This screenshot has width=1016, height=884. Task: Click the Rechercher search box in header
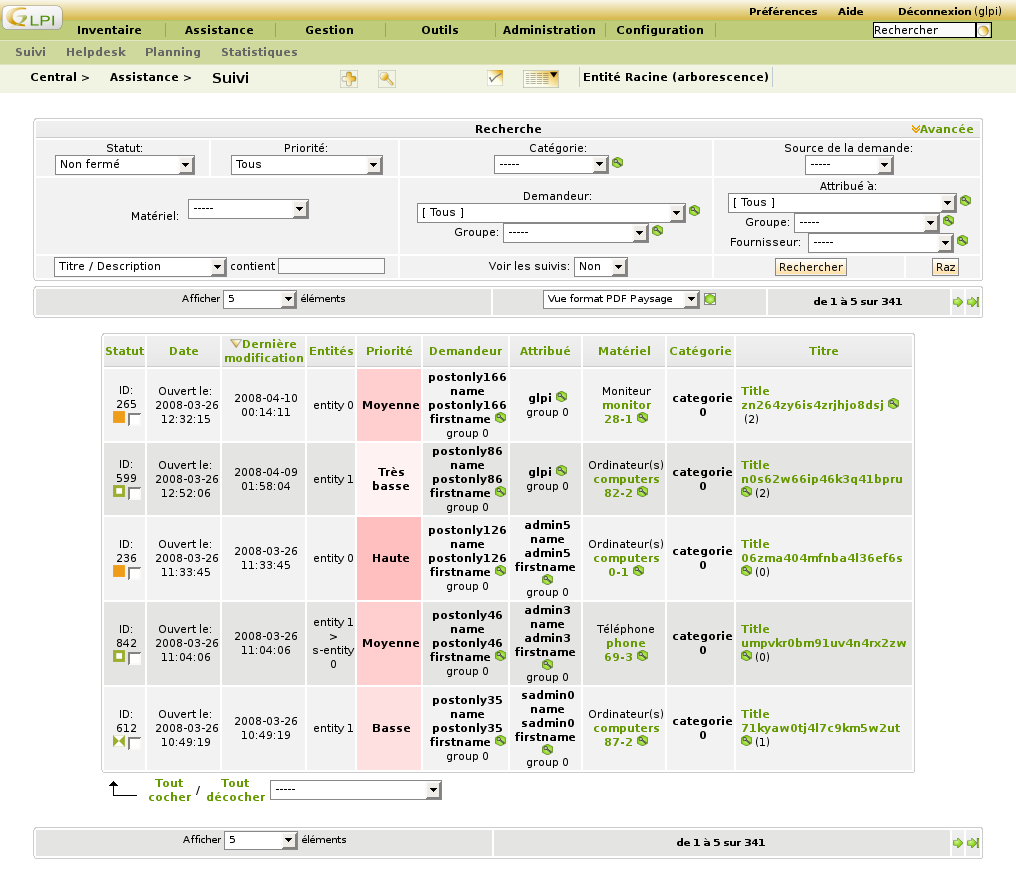pyautogui.click(x=923, y=30)
